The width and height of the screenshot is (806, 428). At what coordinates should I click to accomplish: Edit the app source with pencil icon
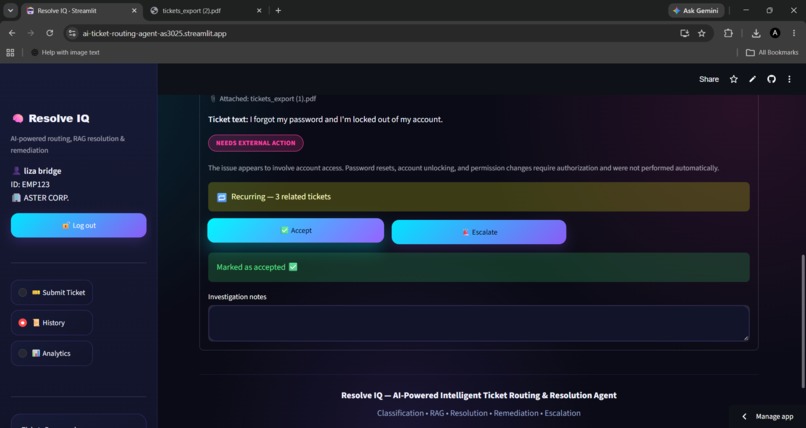pos(753,79)
